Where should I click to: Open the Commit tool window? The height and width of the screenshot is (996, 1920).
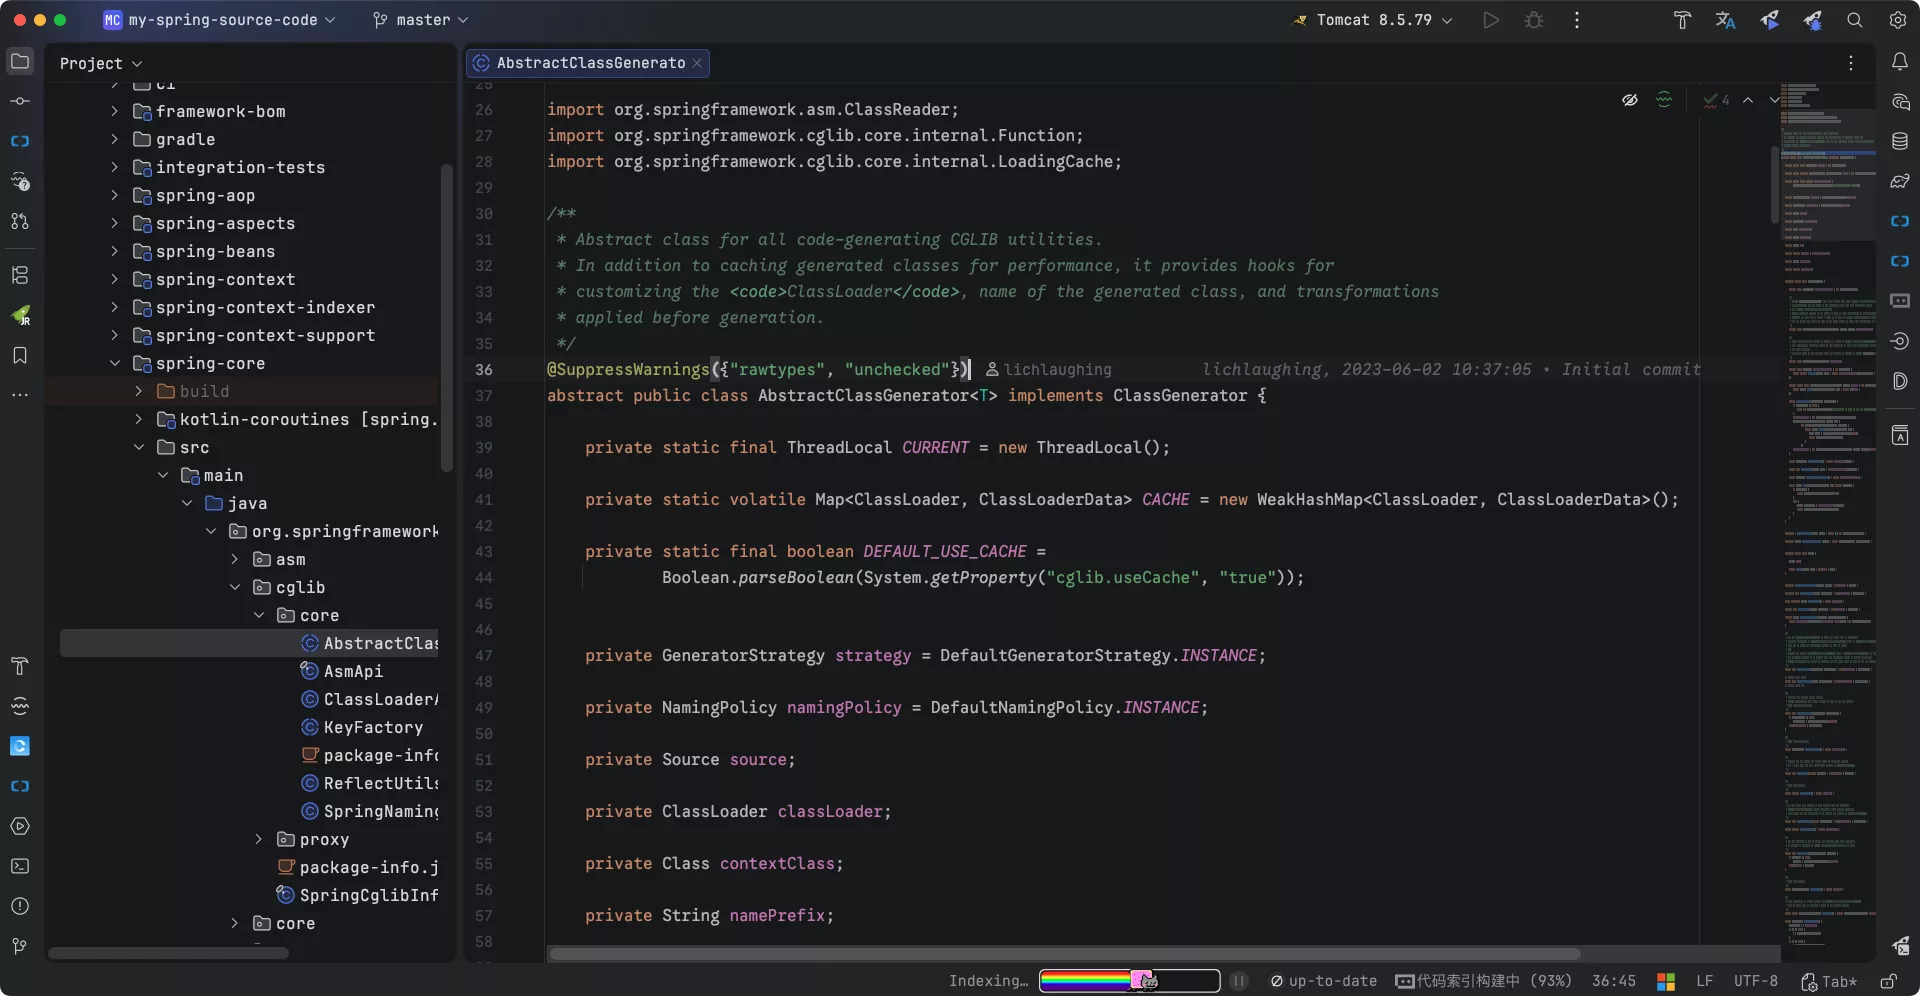point(20,101)
